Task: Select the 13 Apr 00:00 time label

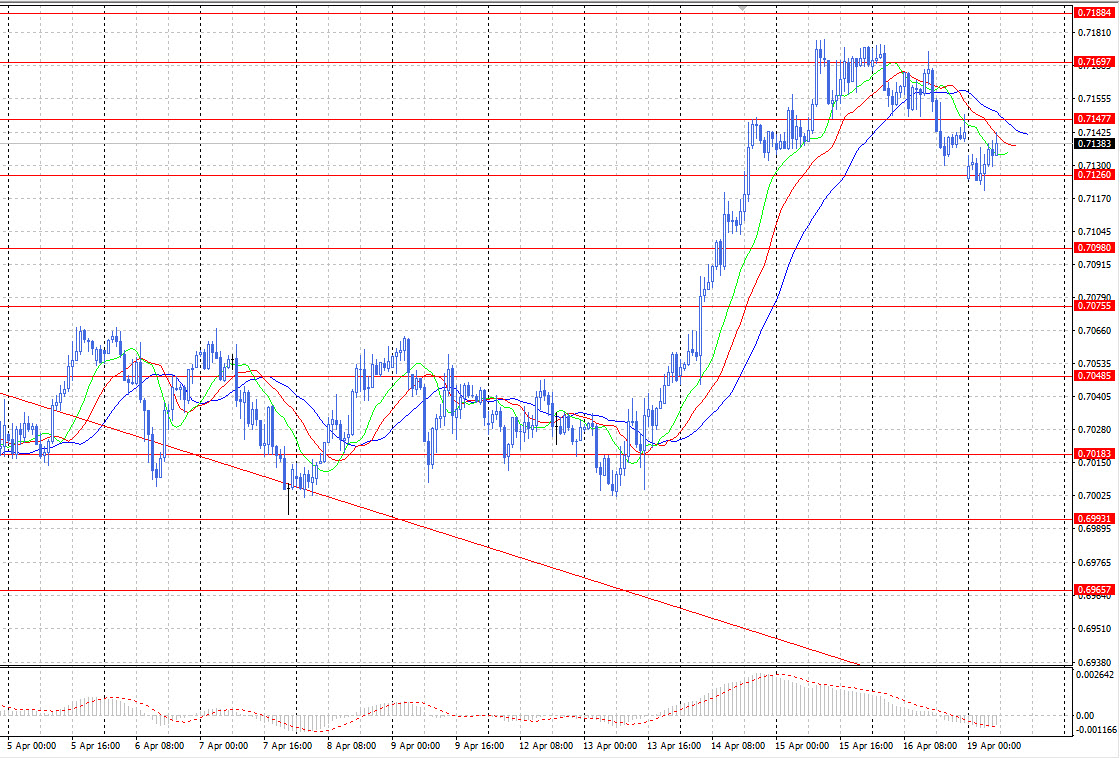Action: click(610, 746)
